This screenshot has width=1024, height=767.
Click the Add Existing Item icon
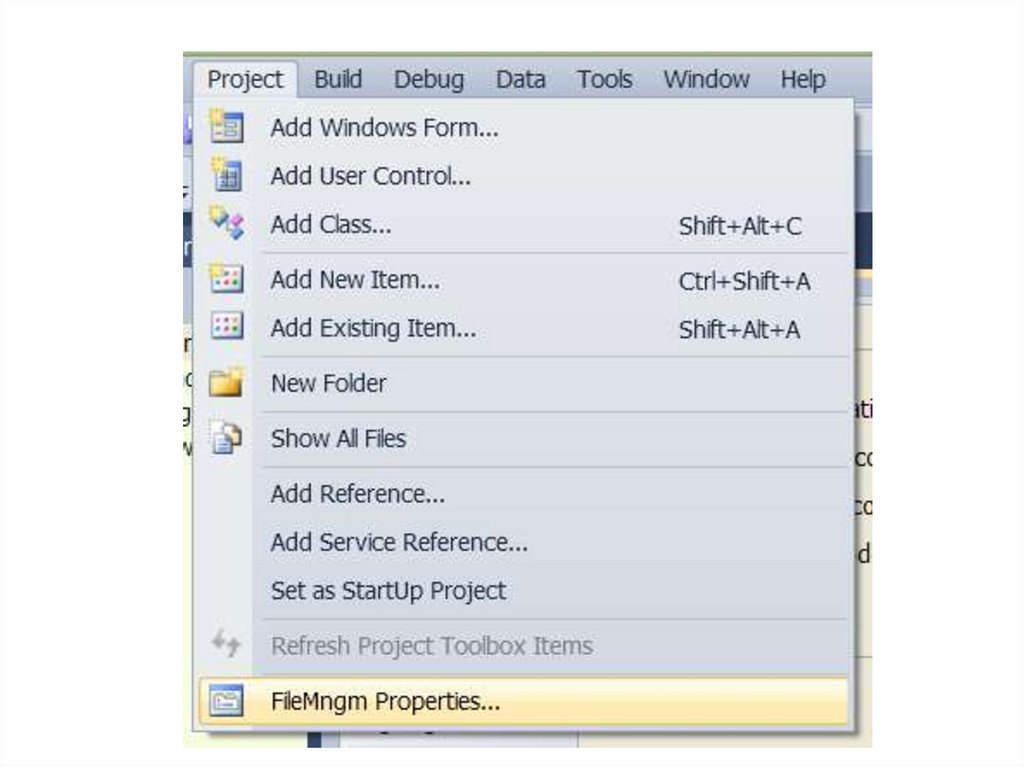point(226,327)
